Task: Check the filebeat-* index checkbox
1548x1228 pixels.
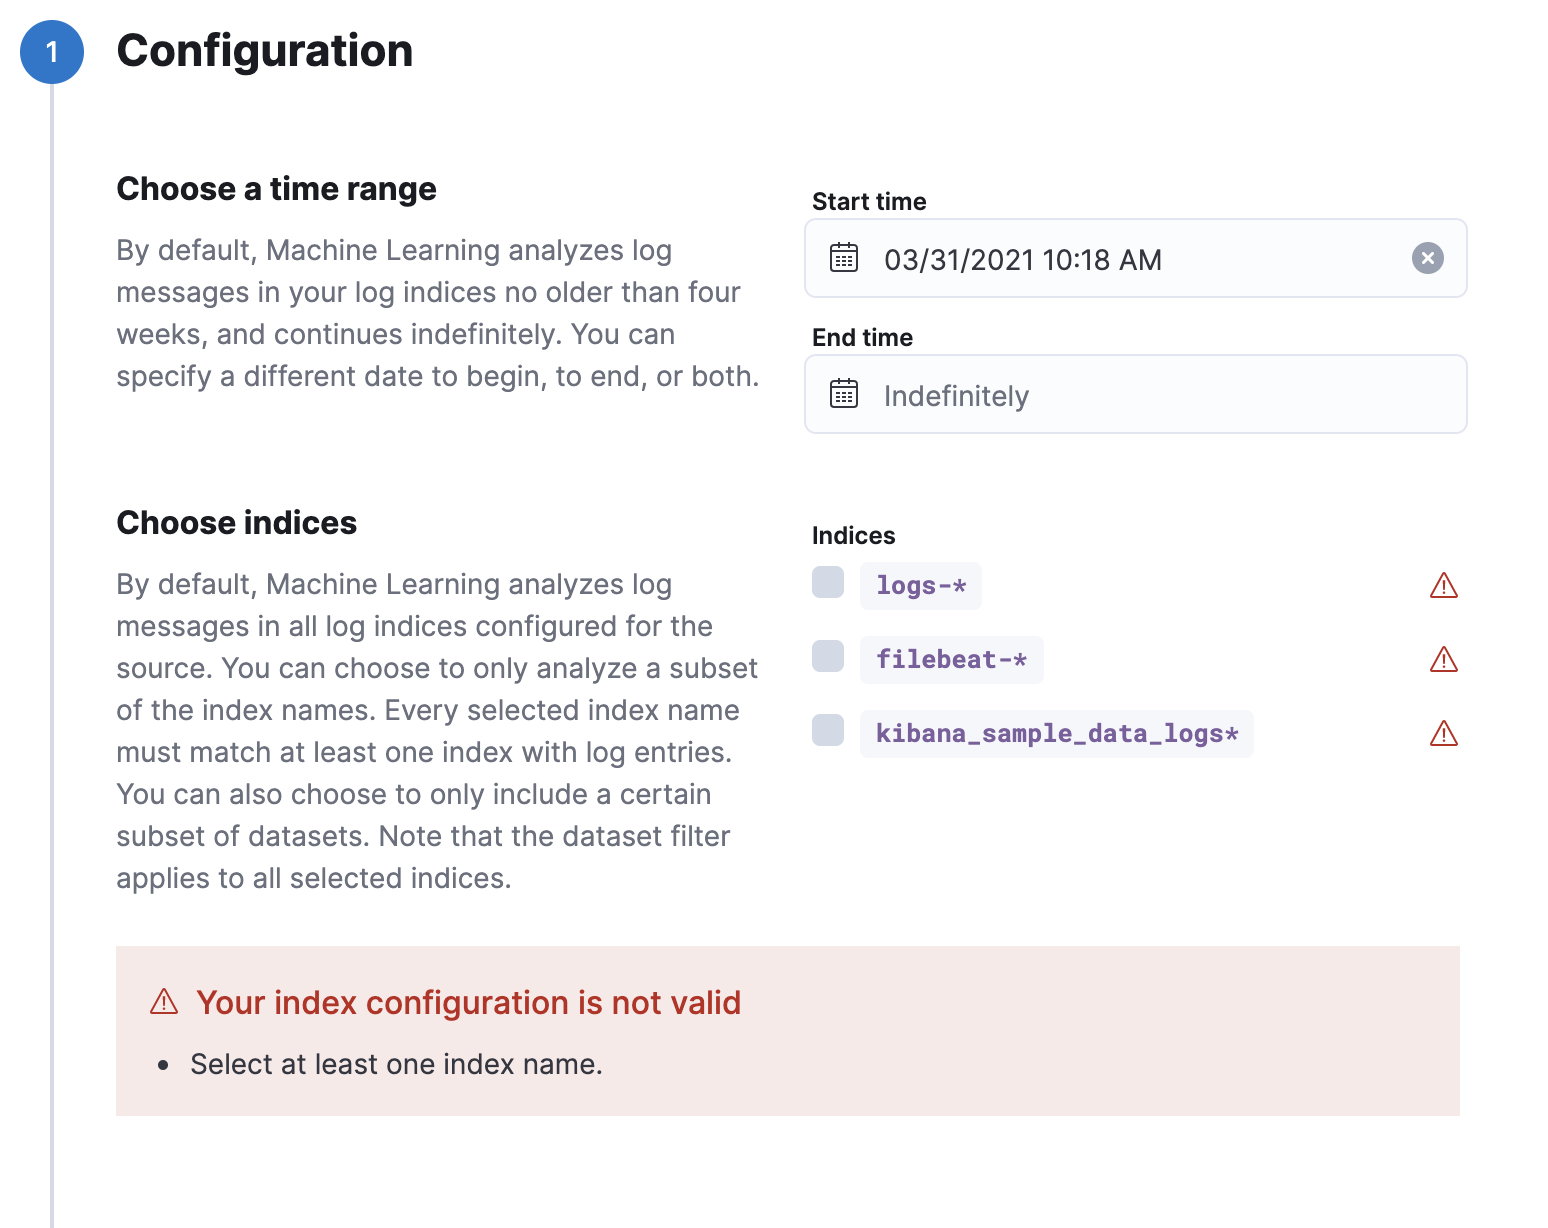Action: pos(828,656)
